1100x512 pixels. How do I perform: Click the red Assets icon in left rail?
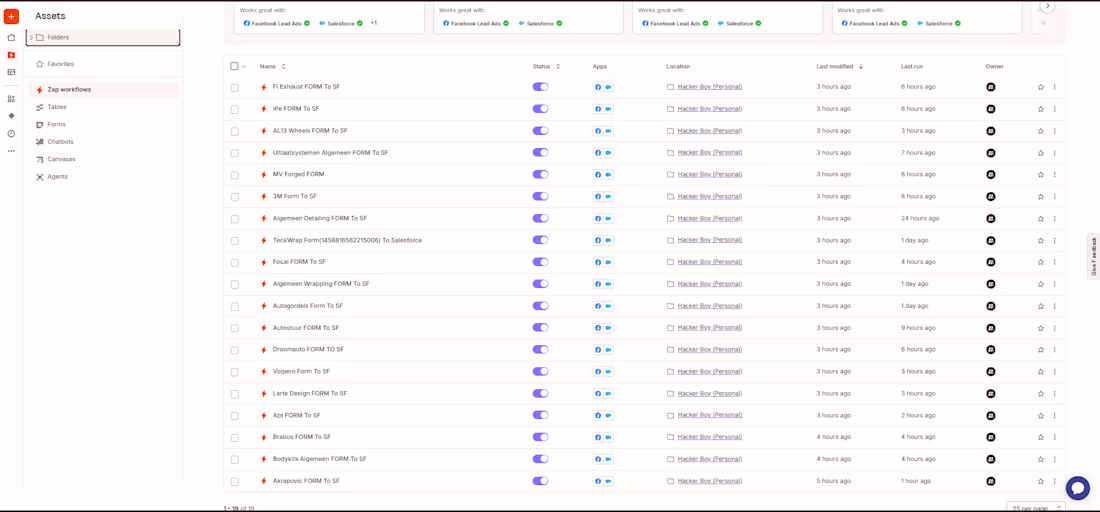point(11,55)
